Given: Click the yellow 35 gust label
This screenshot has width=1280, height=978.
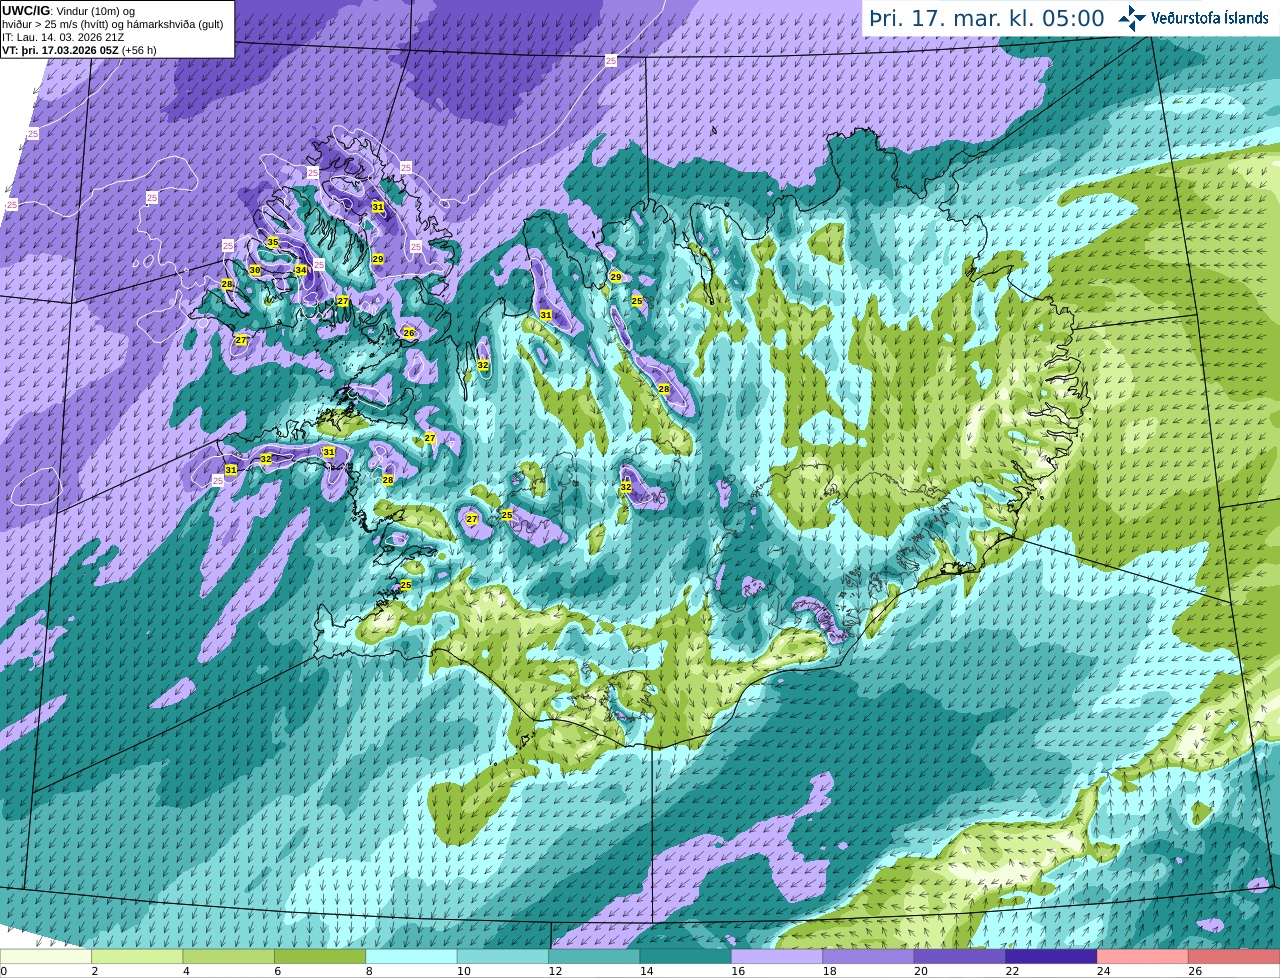Looking at the screenshot, I should tap(273, 242).
